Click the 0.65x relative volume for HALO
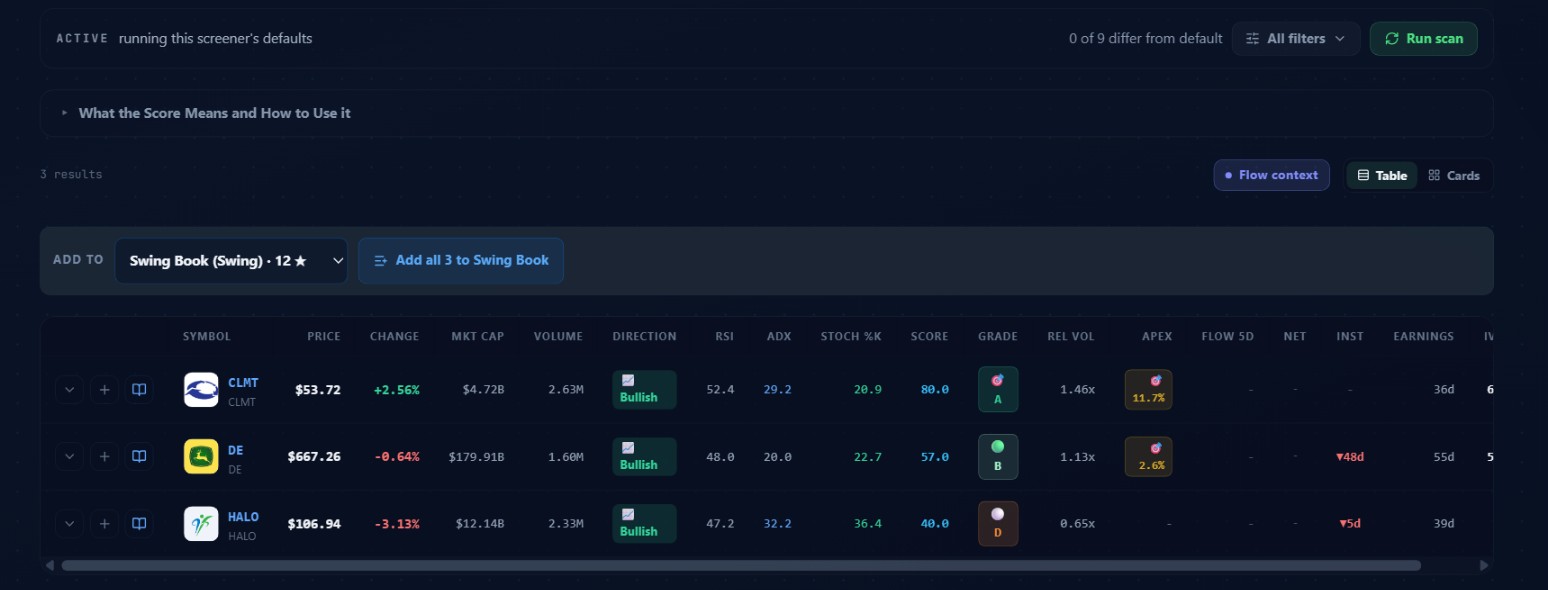Image resolution: width=1548 pixels, height=590 pixels. click(x=1078, y=523)
